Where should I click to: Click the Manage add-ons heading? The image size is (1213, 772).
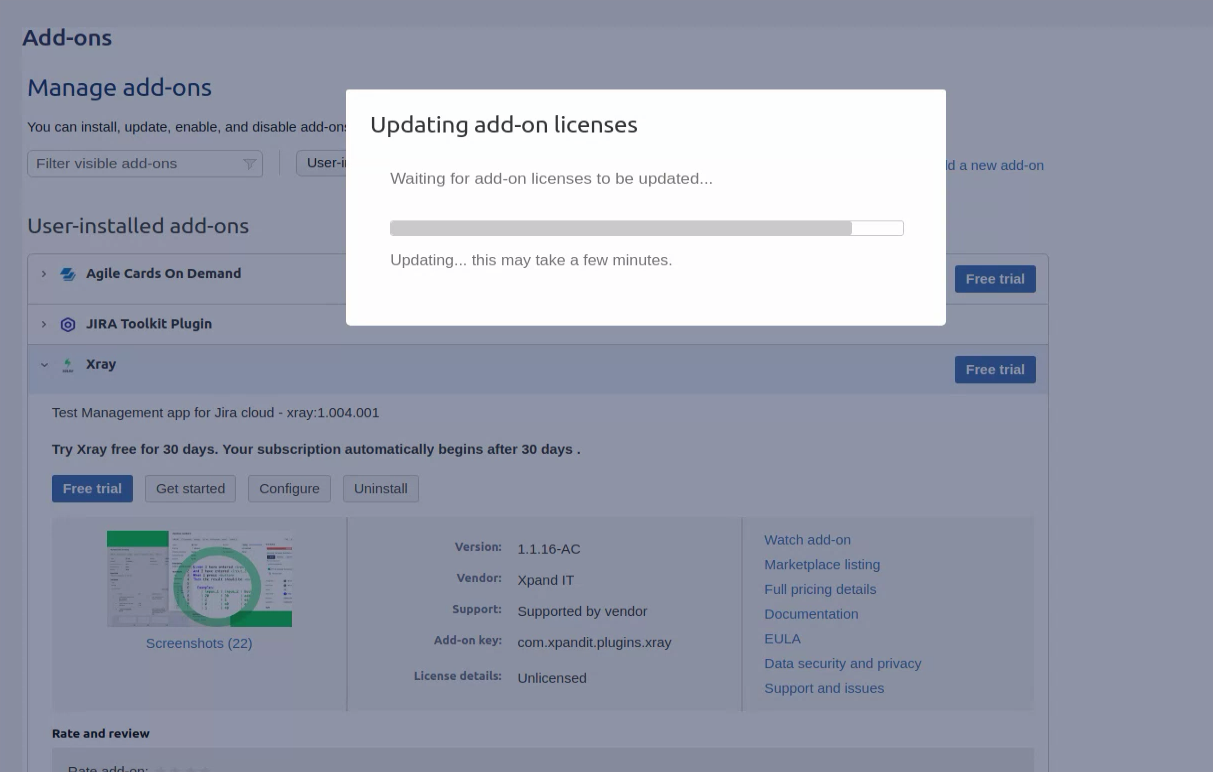tap(119, 88)
